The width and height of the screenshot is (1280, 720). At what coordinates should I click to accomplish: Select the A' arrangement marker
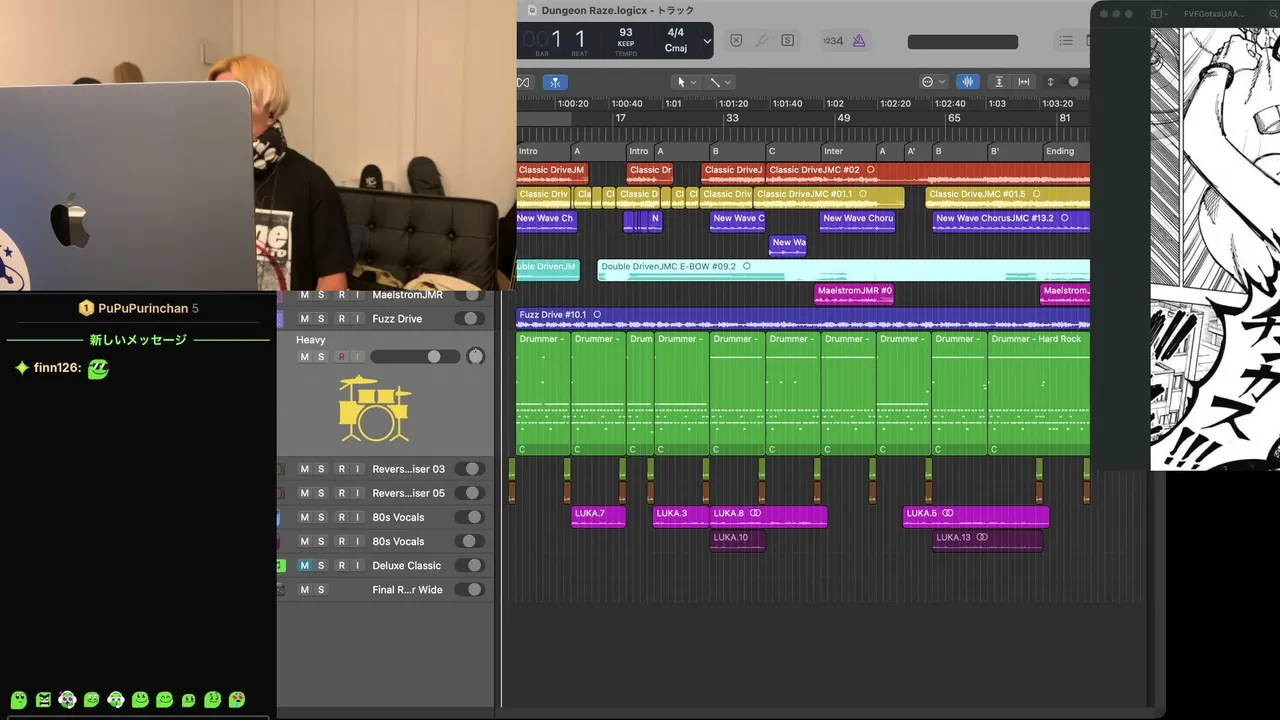point(916,151)
